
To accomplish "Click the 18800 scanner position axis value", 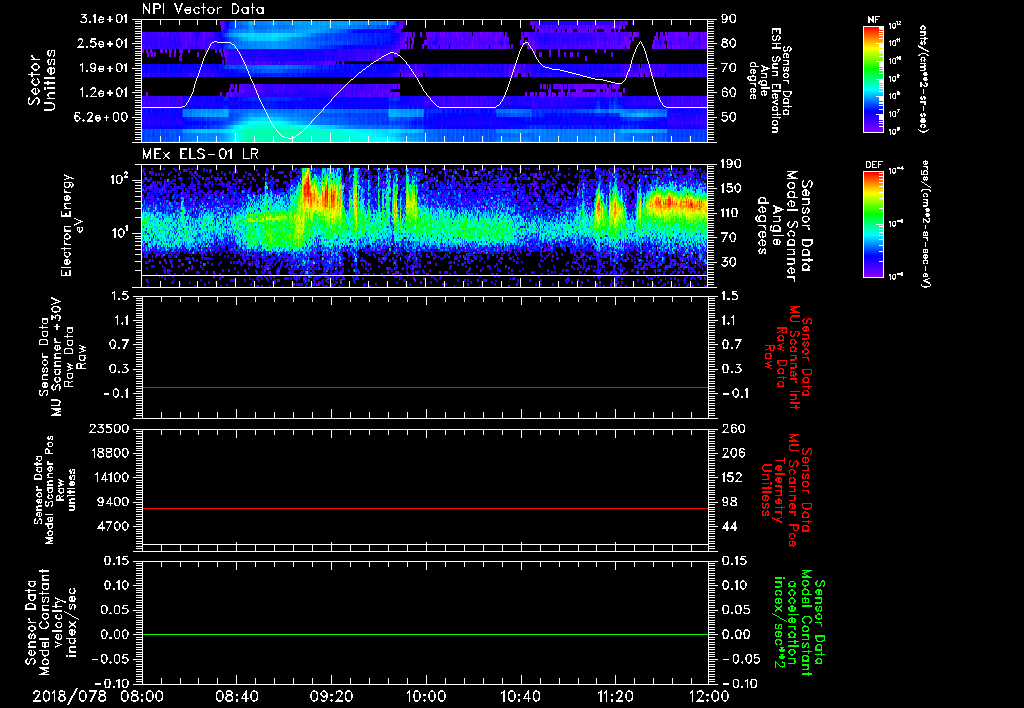I will [109, 453].
